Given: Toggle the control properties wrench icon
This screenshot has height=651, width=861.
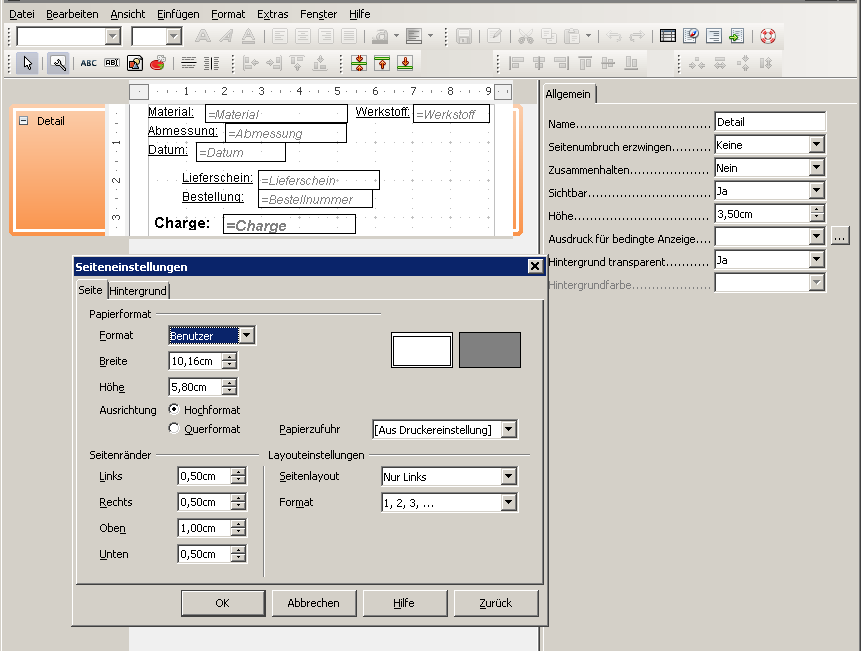Looking at the screenshot, I should click(x=58, y=63).
